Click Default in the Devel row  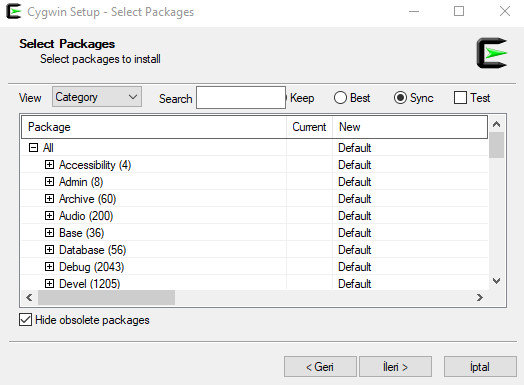pos(355,284)
